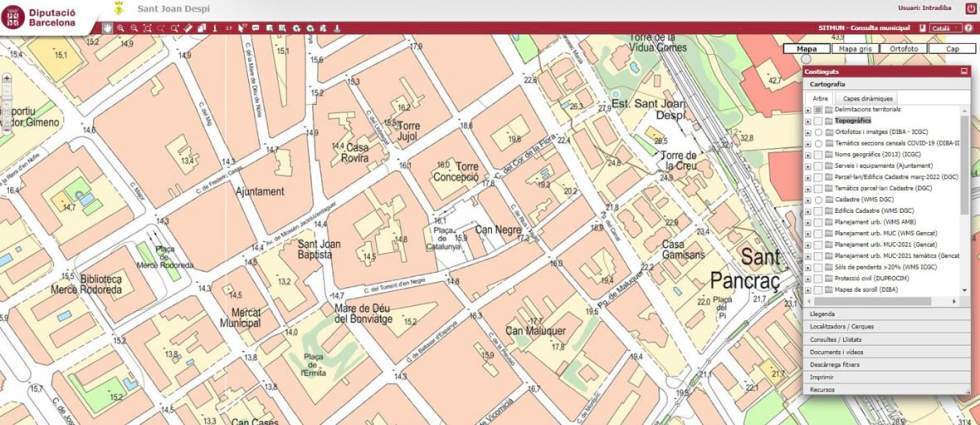Select the pan hand tool
Screen dimensions: 980x425
108,28
